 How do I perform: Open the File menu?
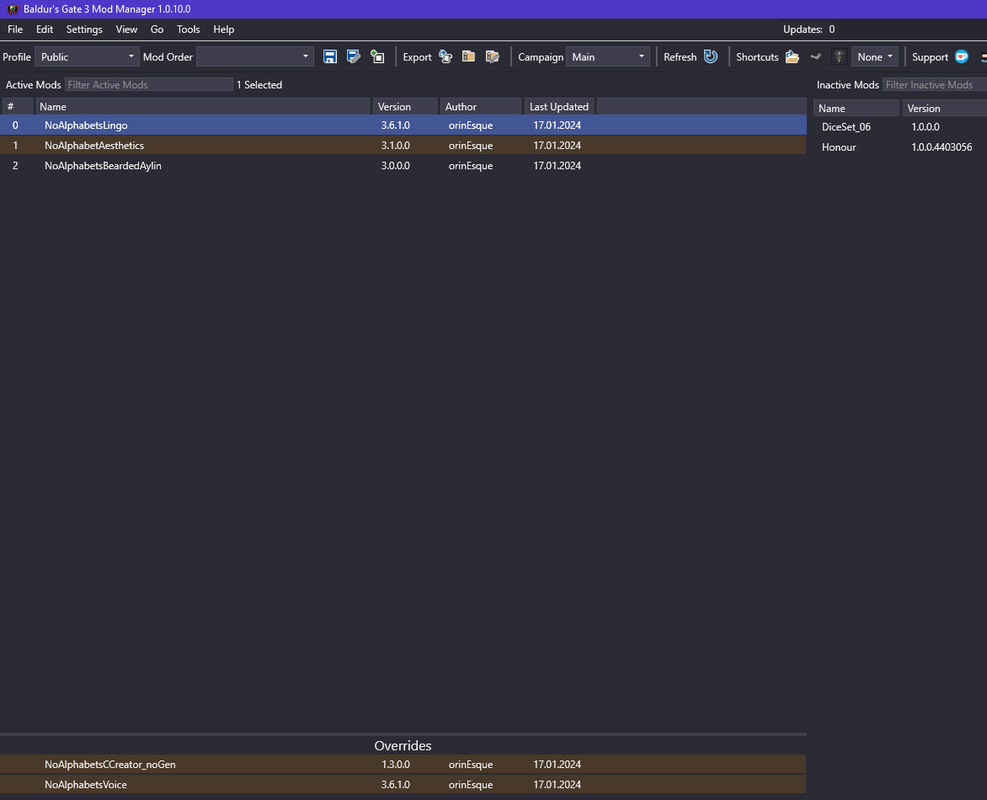click(15, 29)
